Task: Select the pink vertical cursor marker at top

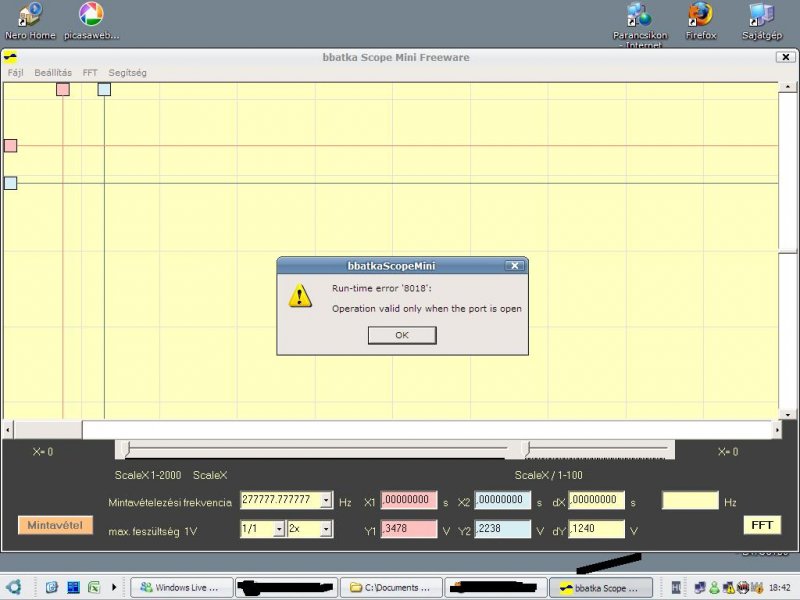Action: click(x=63, y=90)
